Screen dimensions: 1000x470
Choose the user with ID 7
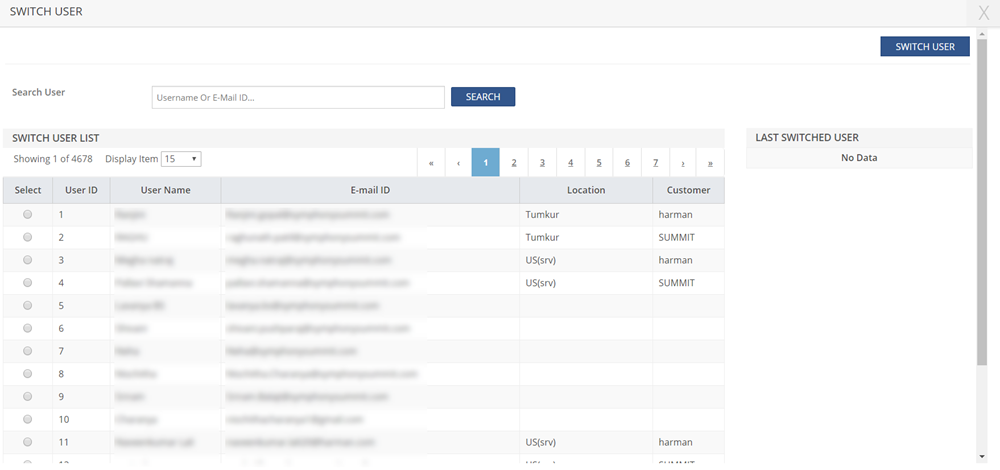(28, 351)
